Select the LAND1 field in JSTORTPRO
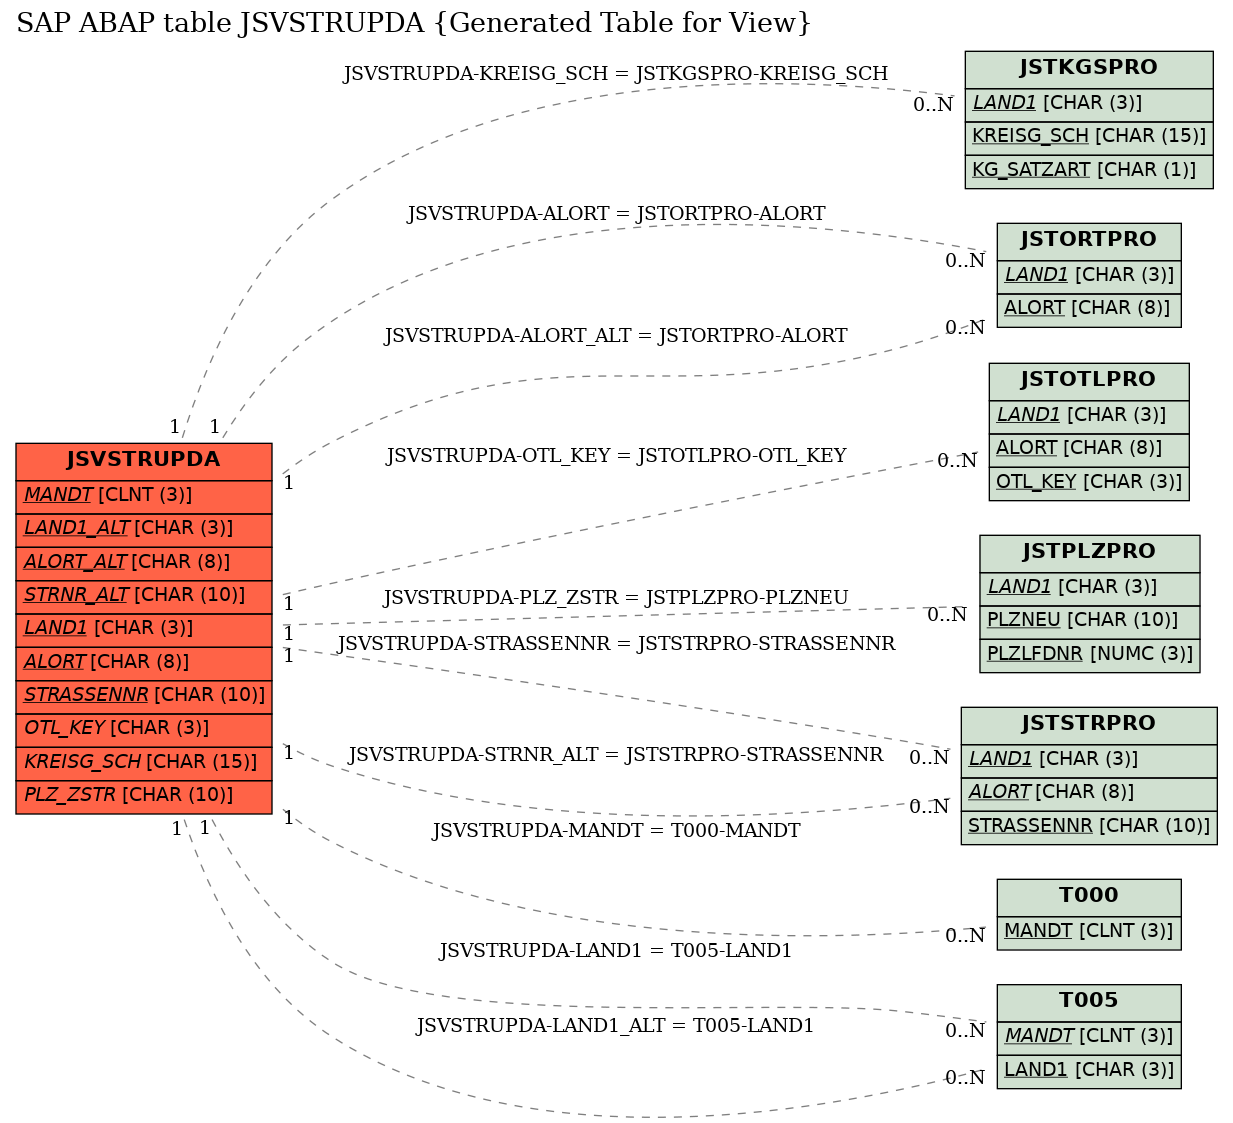The width and height of the screenshot is (1233, 1123). [x=1089, y=276]
